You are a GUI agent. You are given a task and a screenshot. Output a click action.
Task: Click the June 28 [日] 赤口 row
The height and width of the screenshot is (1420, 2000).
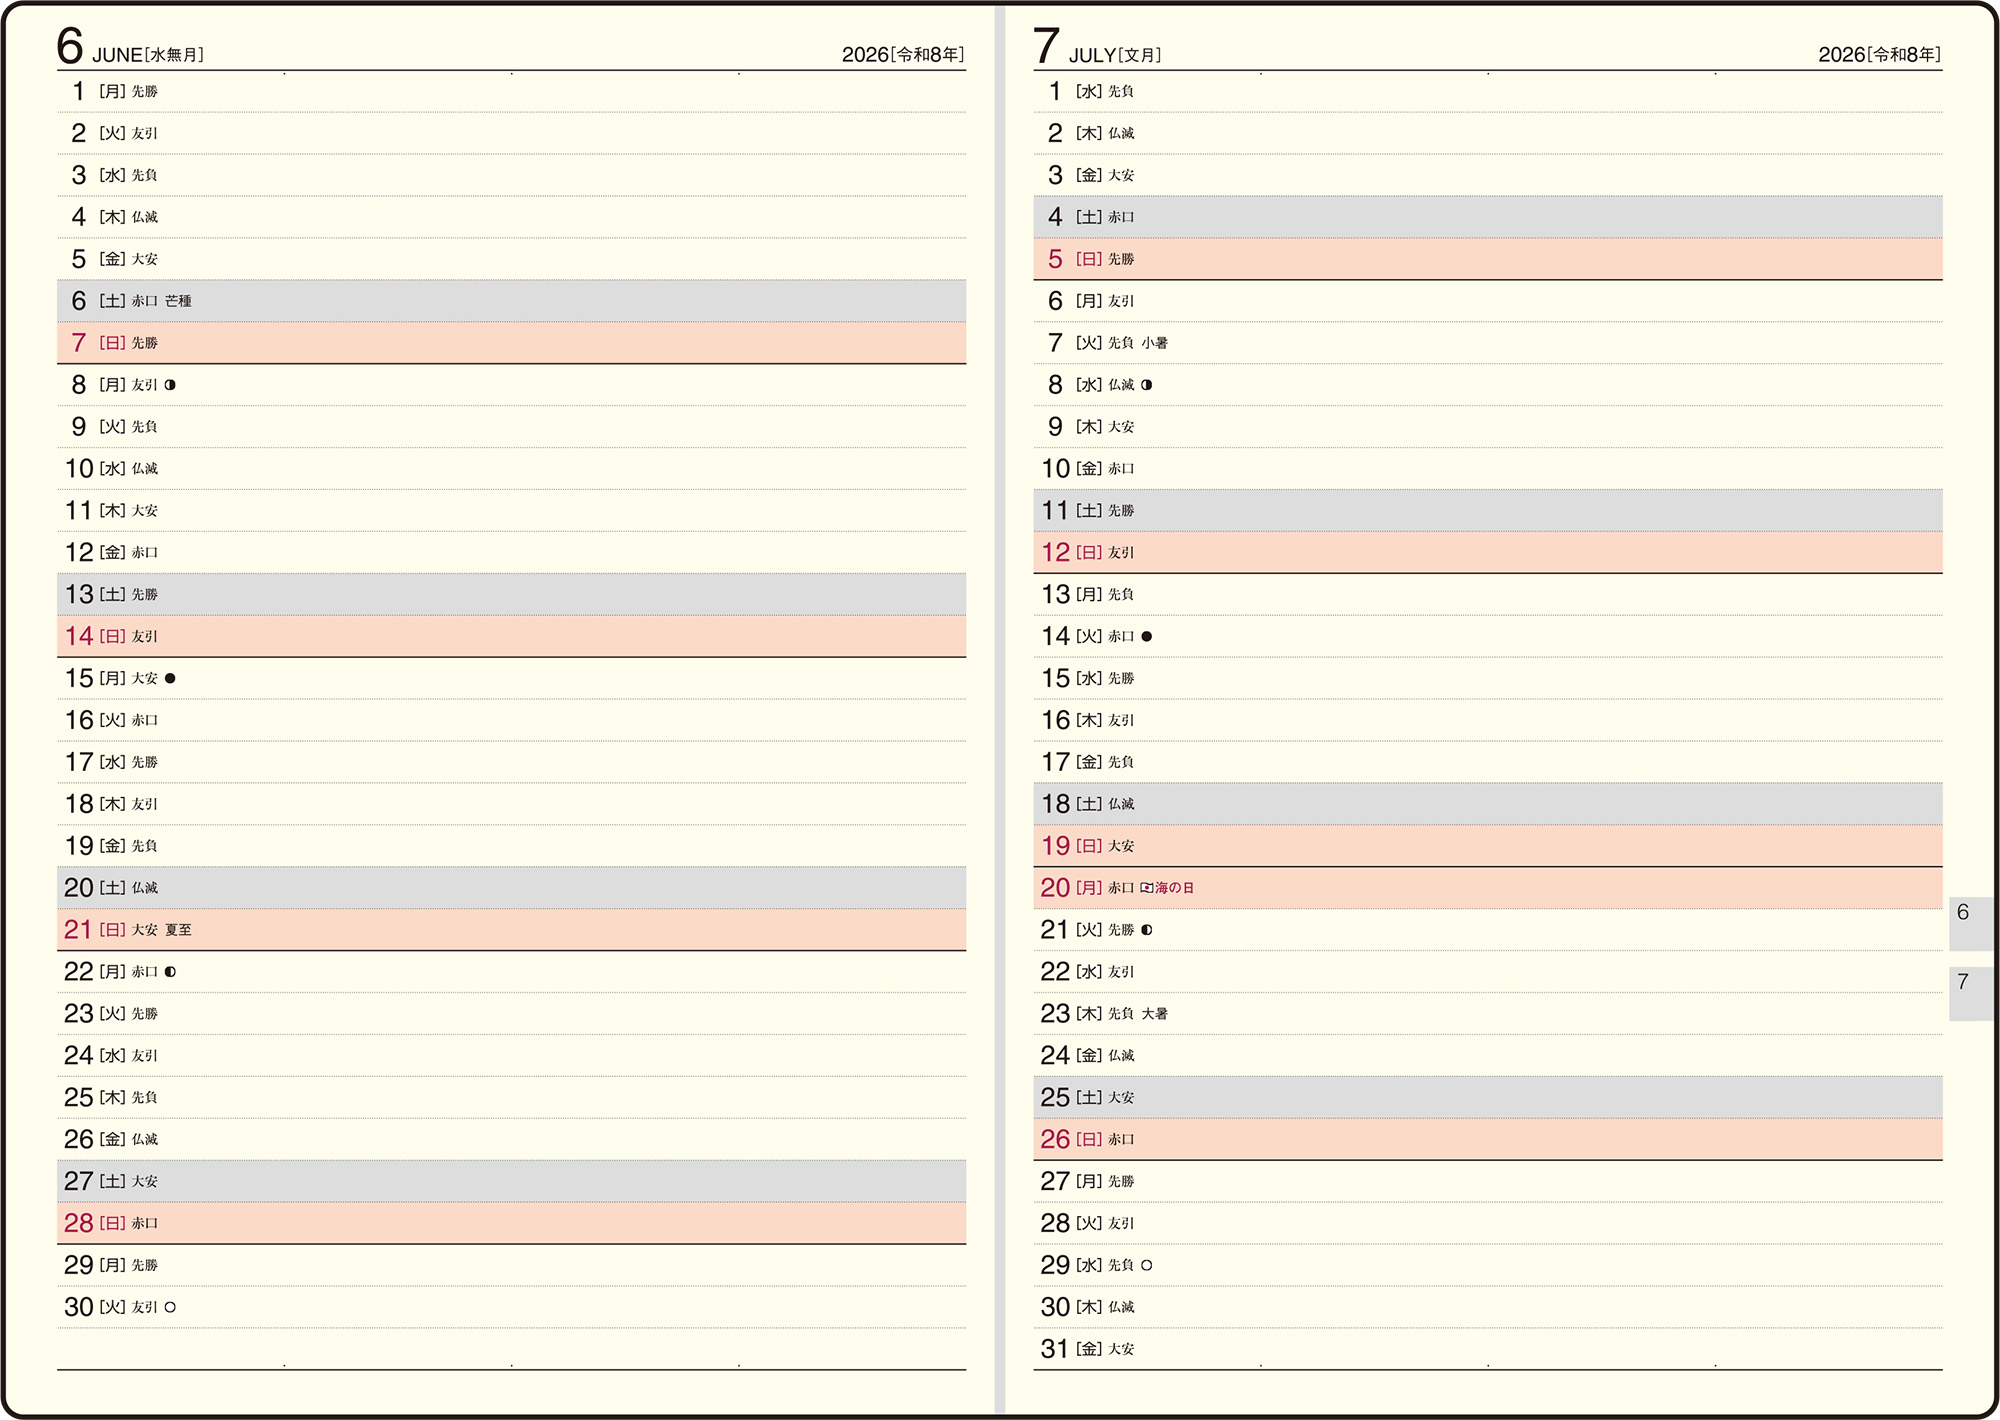511,1223
